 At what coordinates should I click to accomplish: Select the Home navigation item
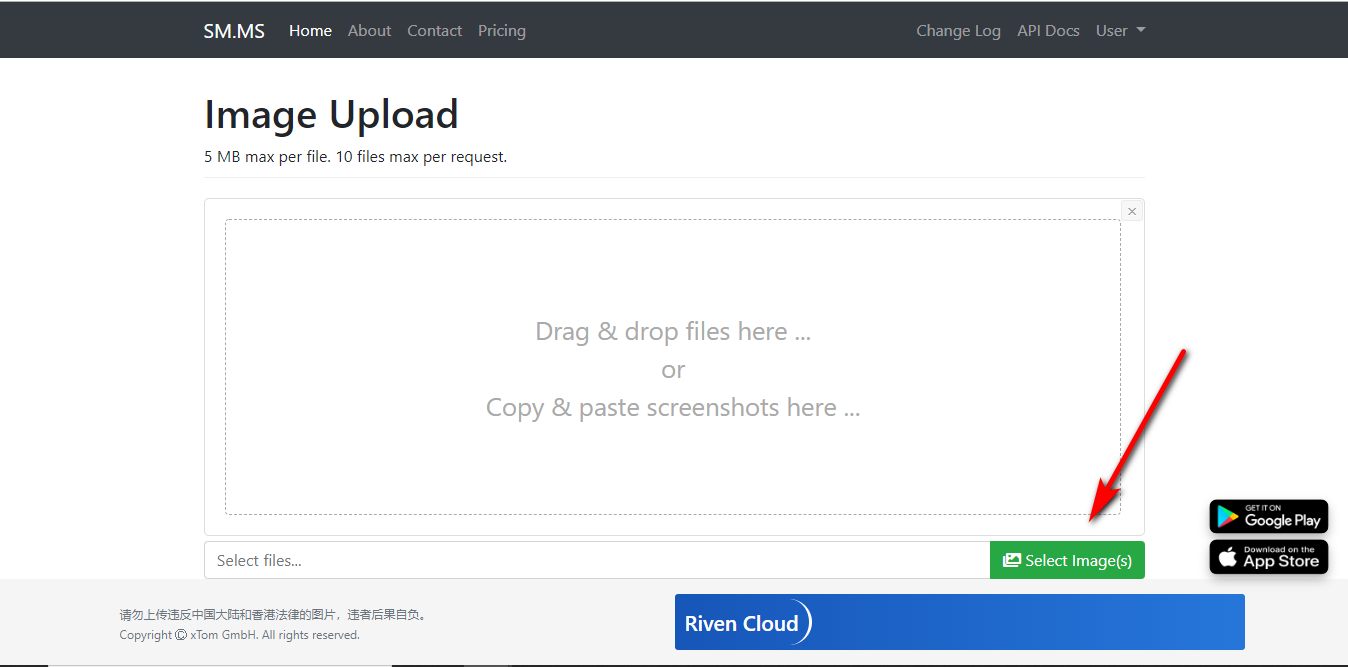tap(310, 30)
